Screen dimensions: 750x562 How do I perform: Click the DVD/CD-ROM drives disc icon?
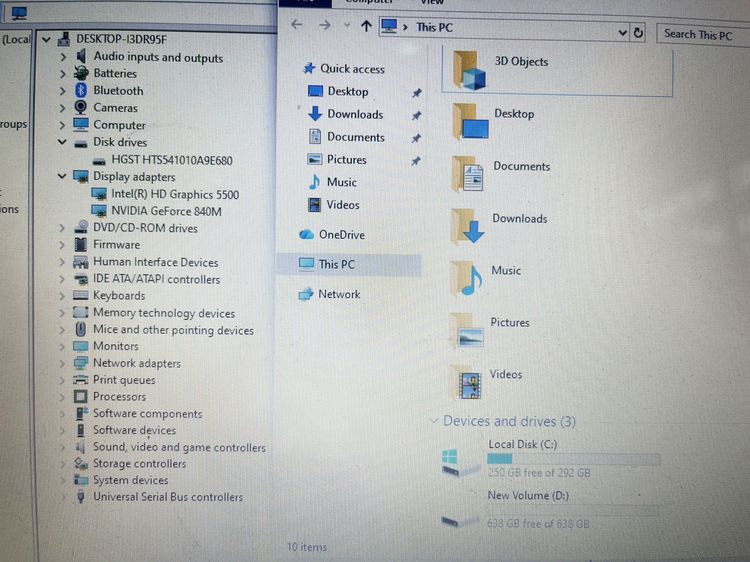[x=81, y=227]
